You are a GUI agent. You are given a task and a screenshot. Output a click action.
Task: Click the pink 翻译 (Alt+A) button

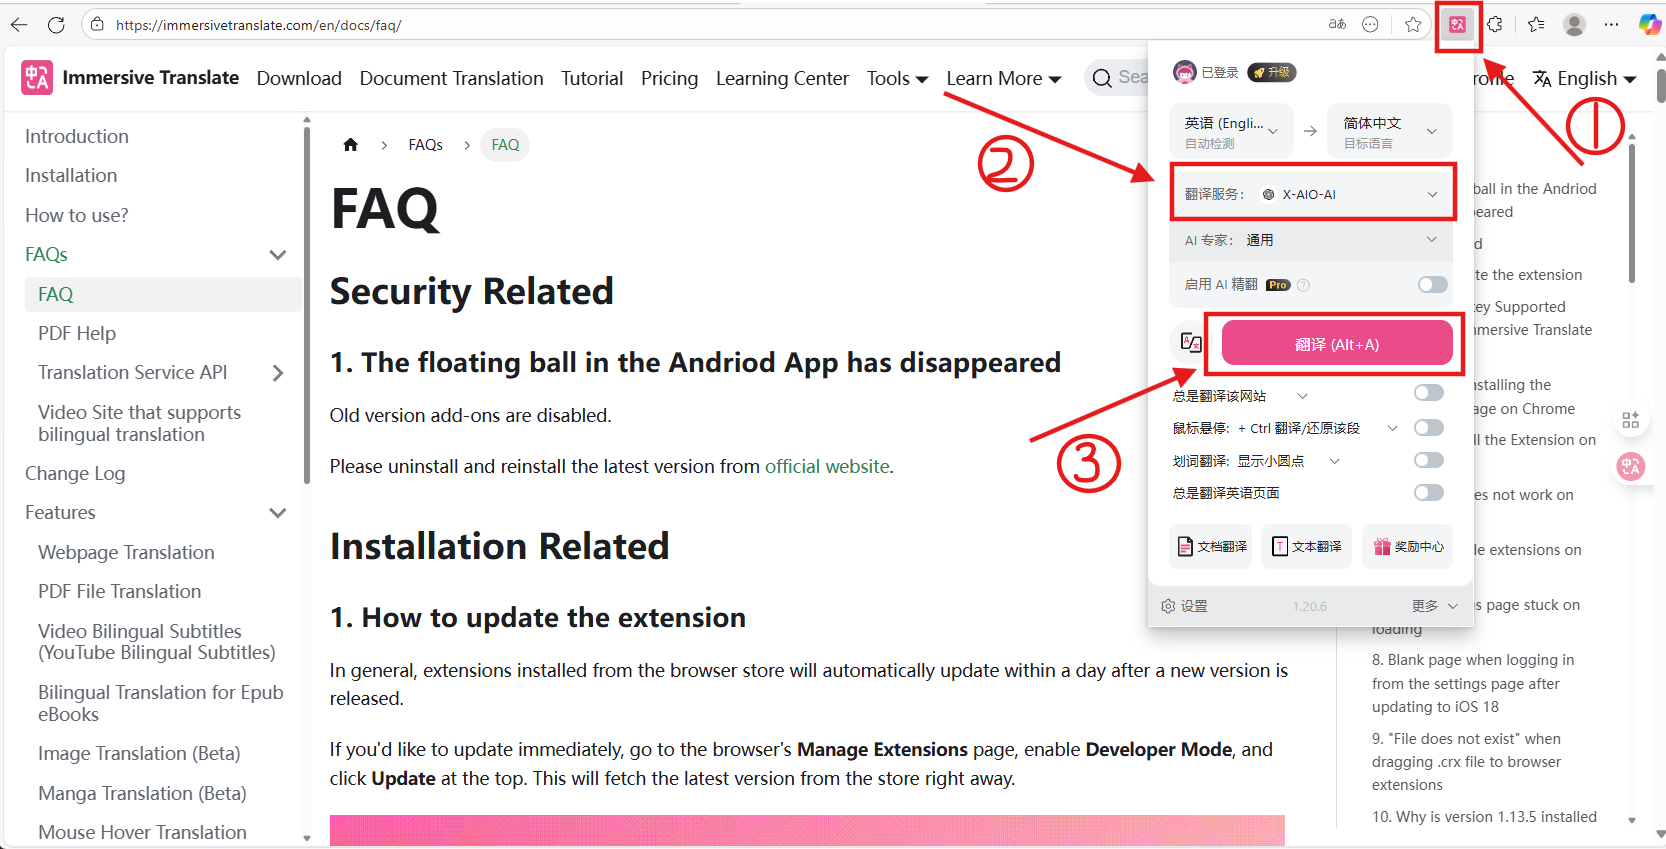click(x=1337, y=343)
